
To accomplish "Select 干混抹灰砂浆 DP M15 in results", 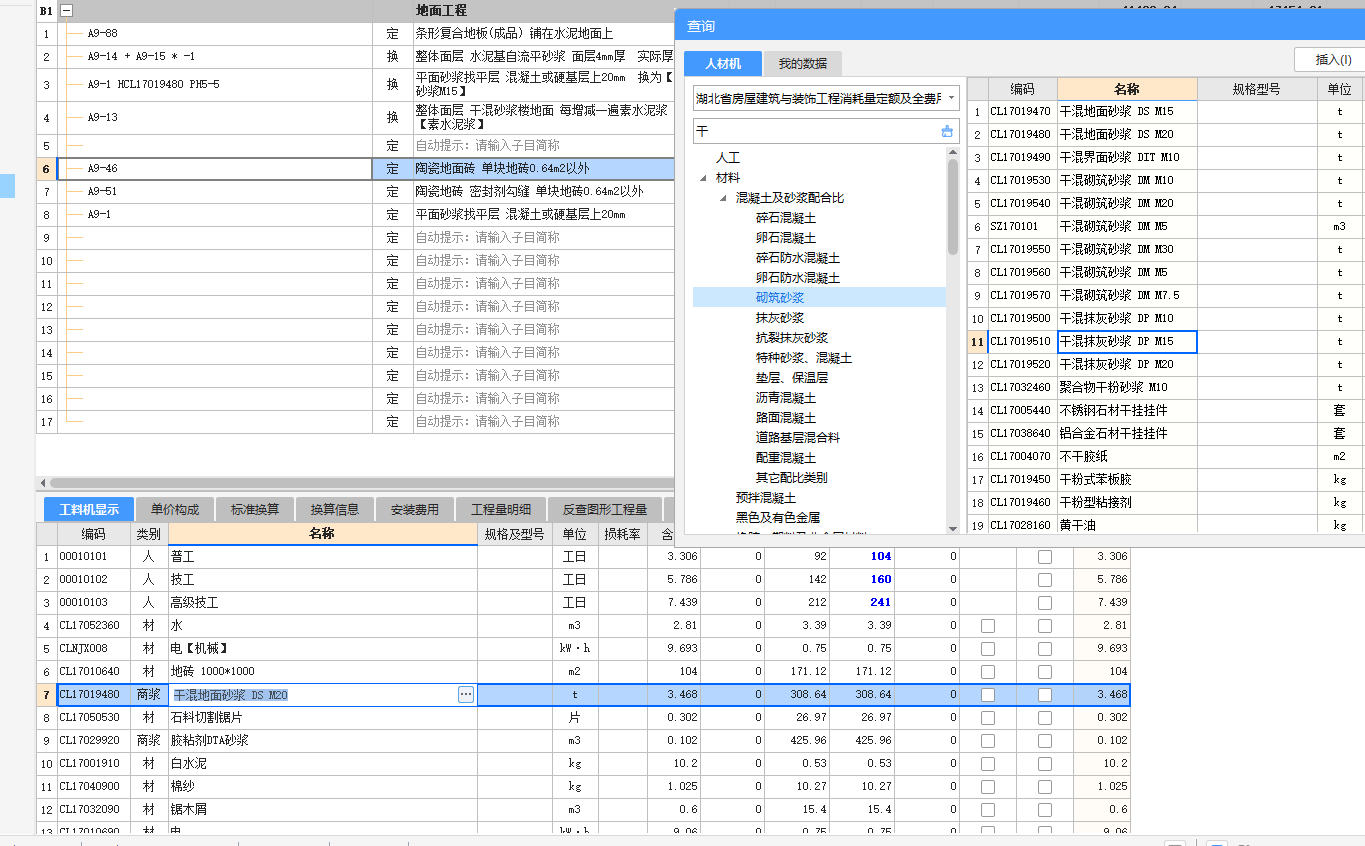I will (1127, 342).
